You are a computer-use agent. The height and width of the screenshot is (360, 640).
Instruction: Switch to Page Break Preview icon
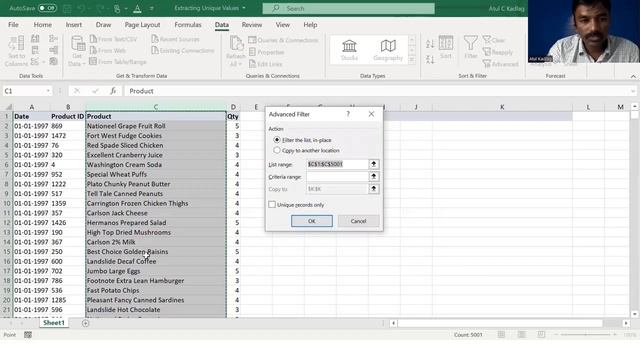click(541, 335)
